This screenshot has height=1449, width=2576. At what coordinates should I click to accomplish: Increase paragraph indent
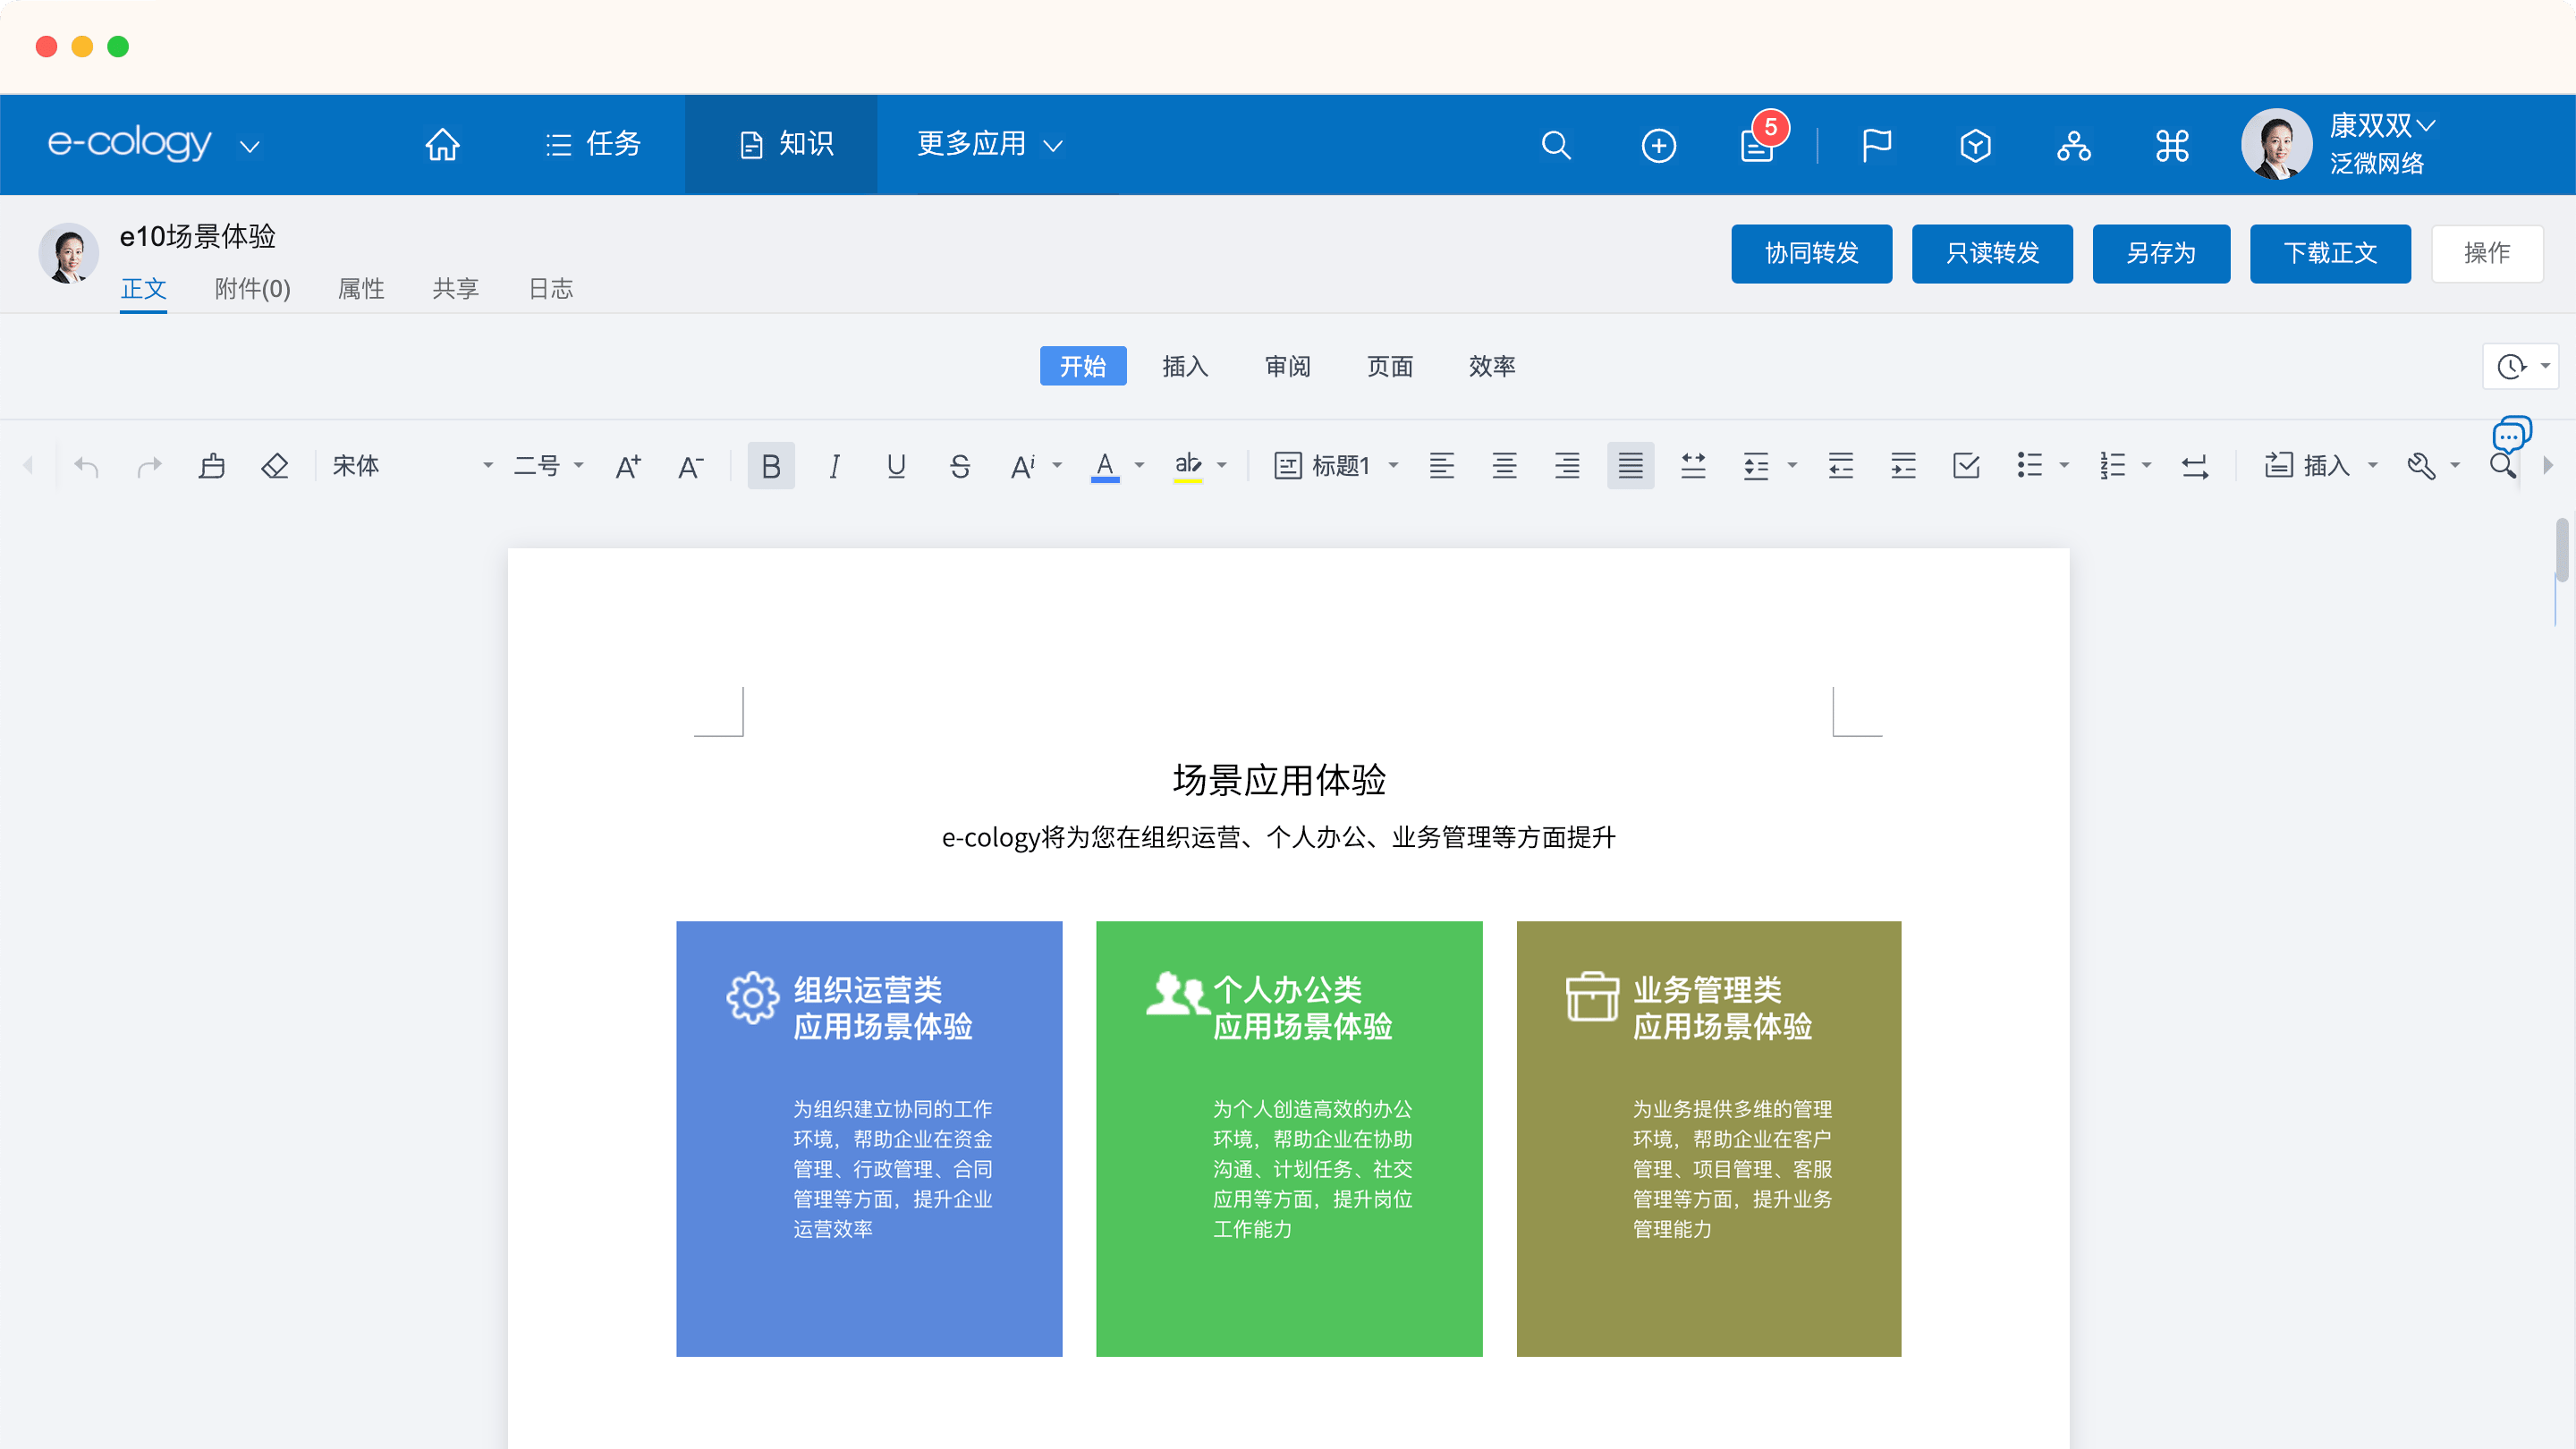[x=1903, y=466]
